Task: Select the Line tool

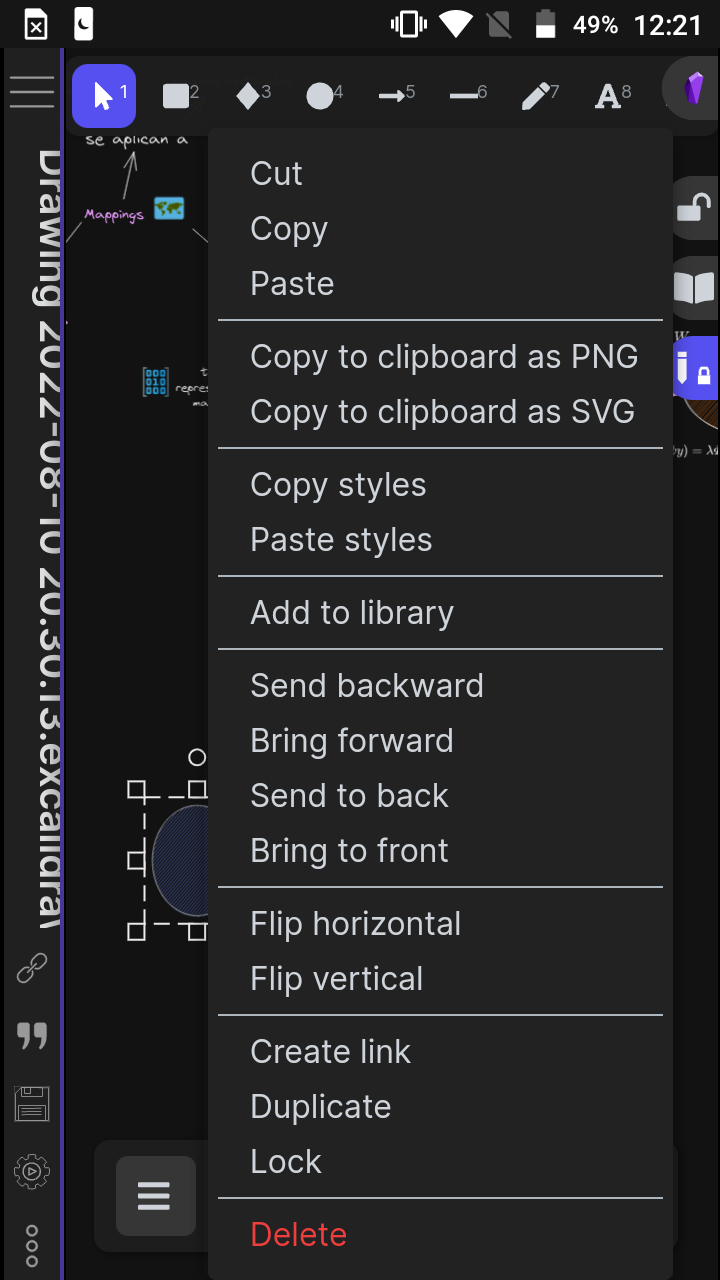Action: 464,95
